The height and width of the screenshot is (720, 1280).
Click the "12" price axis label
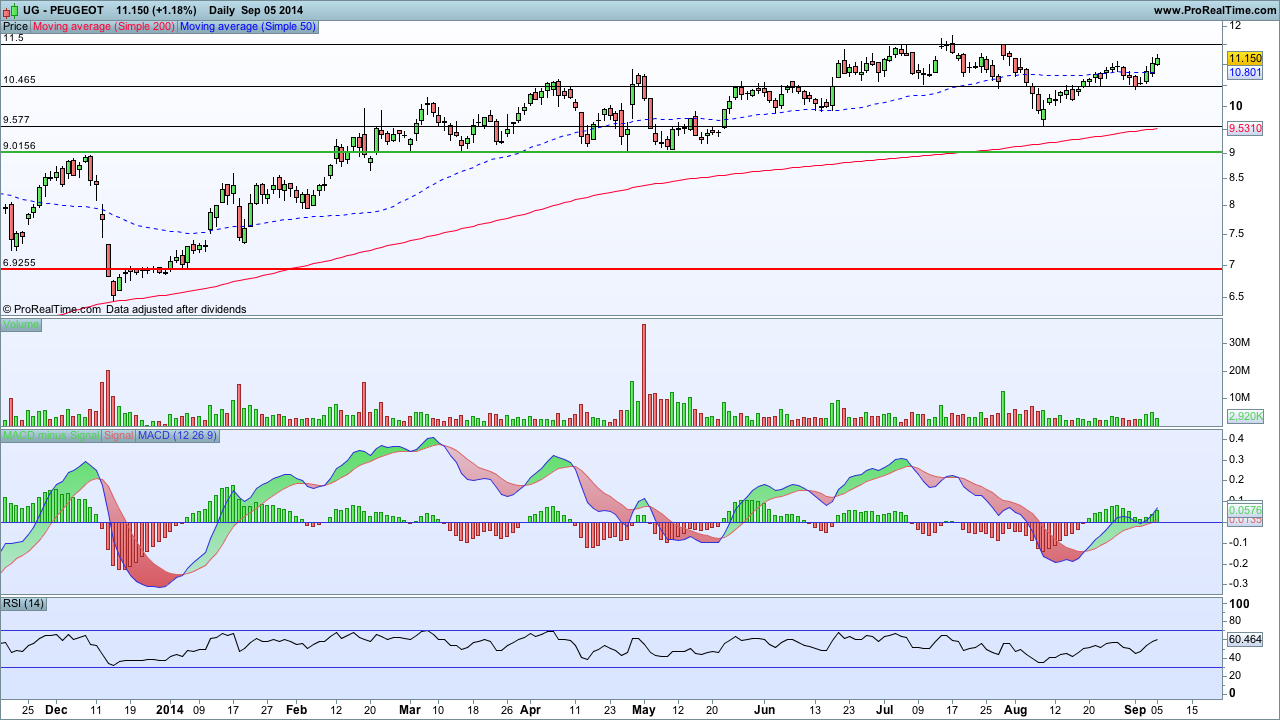point(1236,26)
